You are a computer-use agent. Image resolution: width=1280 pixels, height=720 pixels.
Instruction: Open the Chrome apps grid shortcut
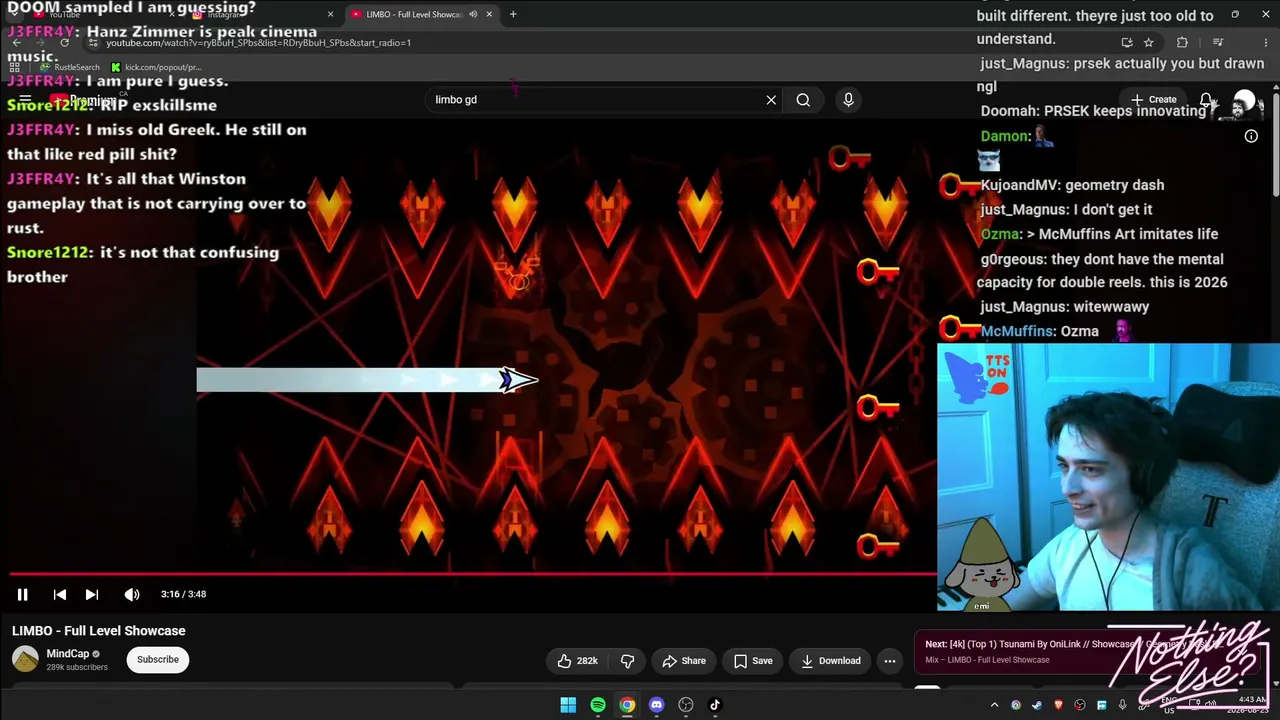point(14,68)
